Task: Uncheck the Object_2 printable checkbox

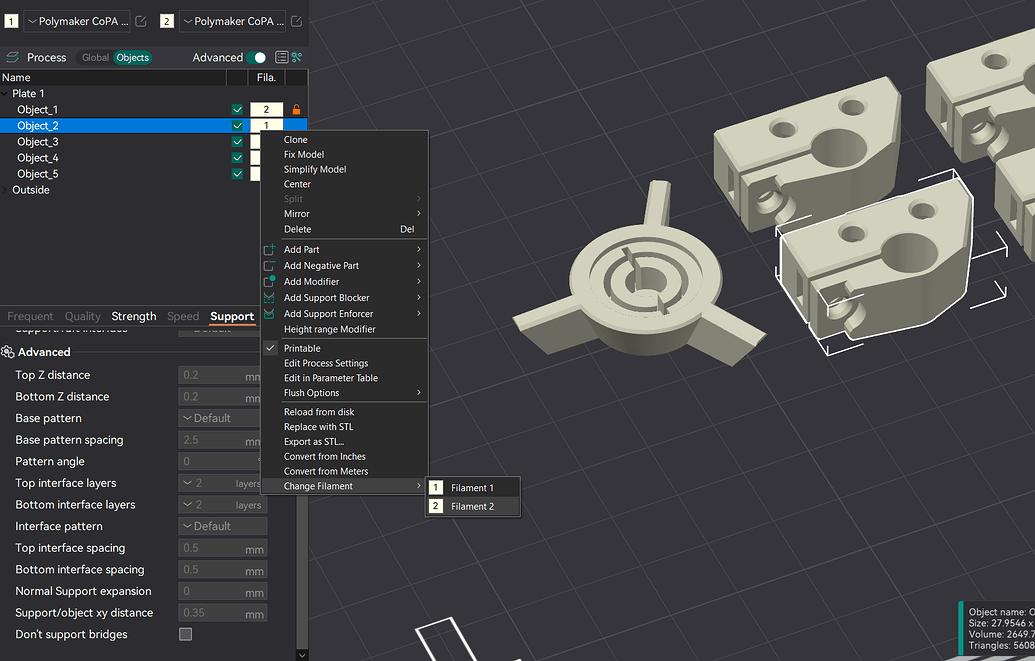Action: (x=237, y=125)
